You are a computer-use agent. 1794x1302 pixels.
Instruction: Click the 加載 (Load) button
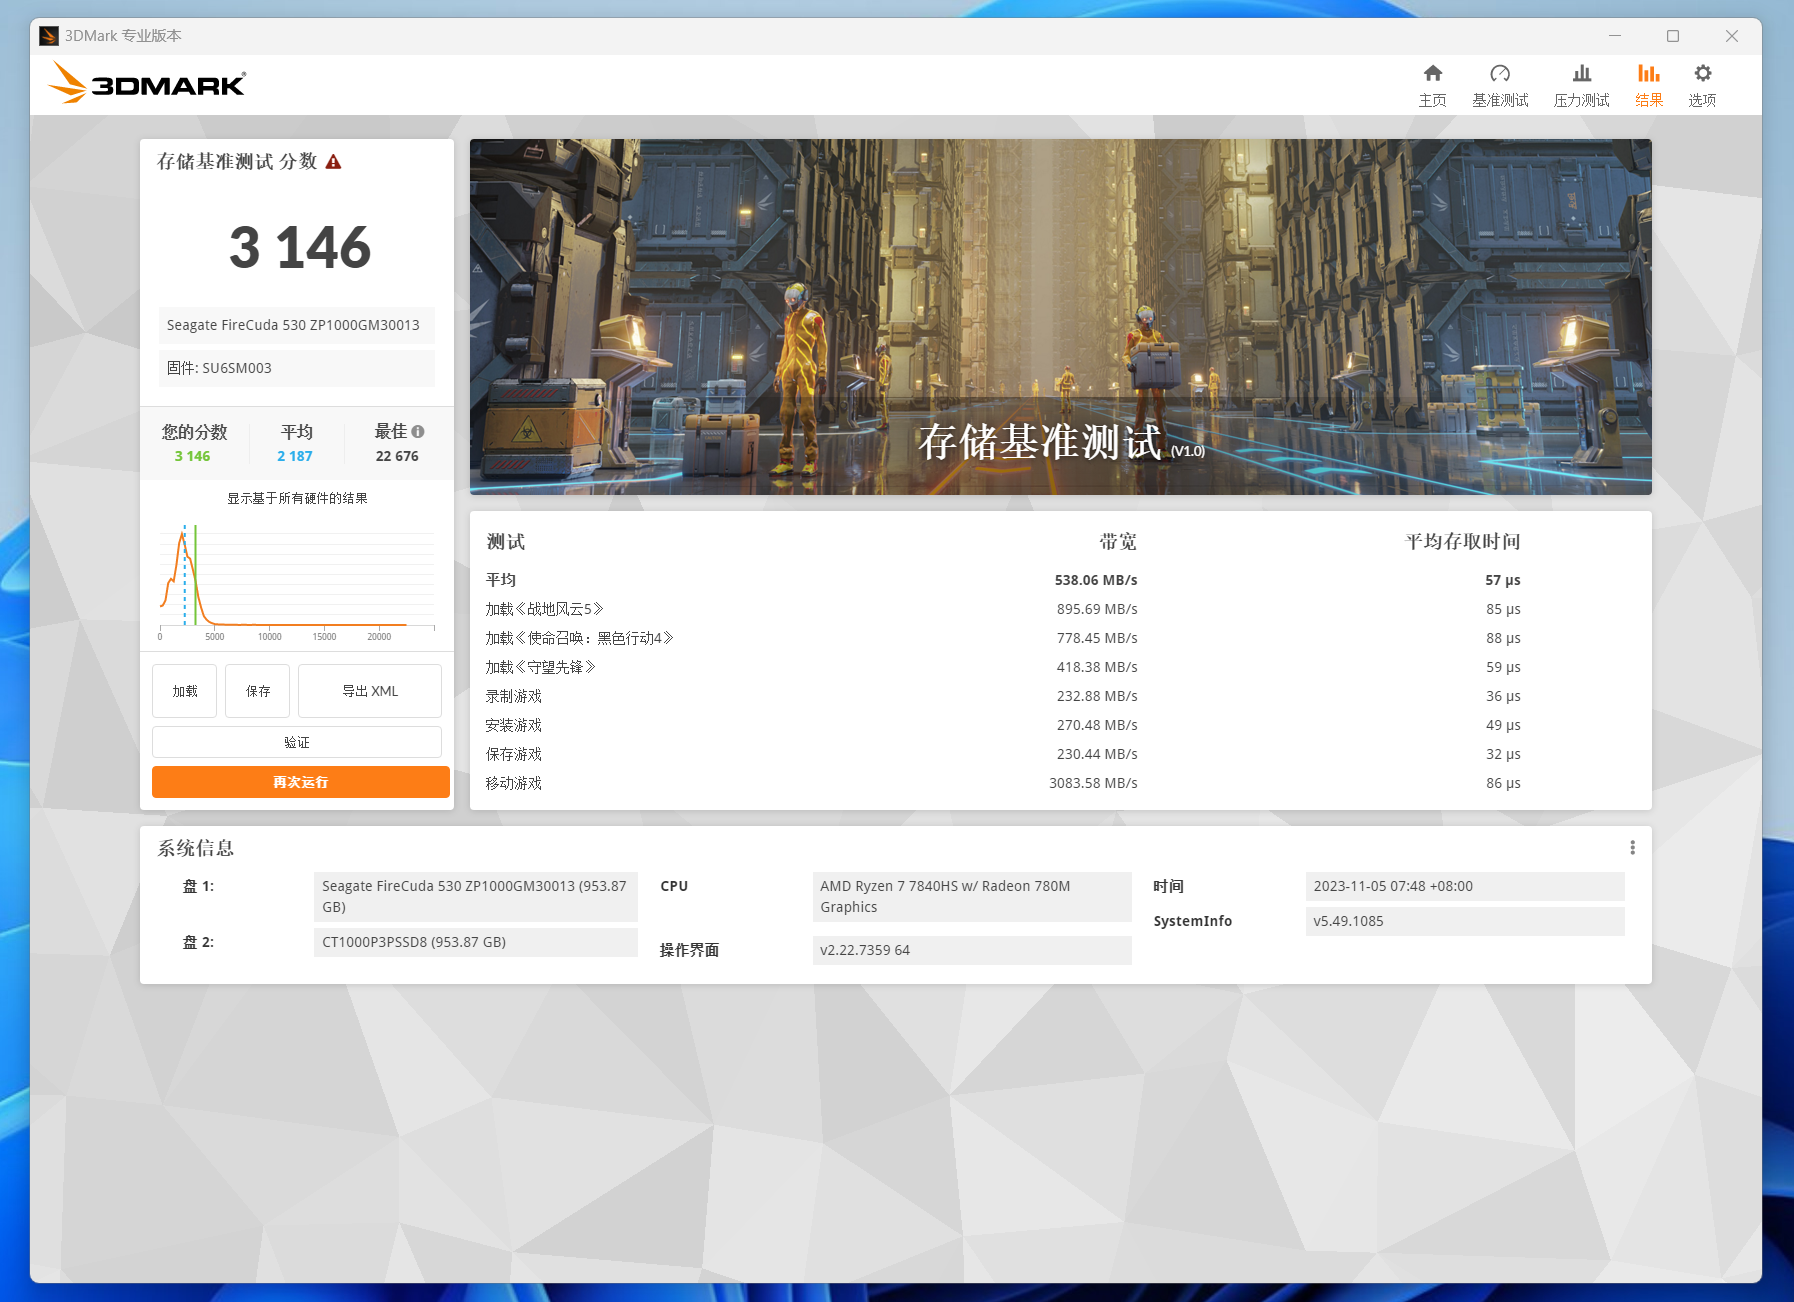tap(184, 691)
